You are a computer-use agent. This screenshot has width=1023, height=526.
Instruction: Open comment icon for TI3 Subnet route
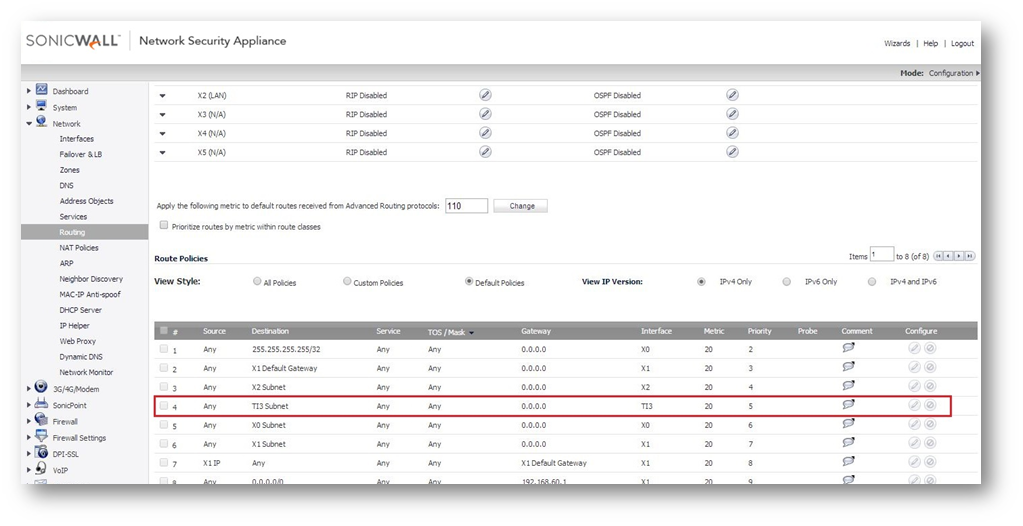pos(848,405)
